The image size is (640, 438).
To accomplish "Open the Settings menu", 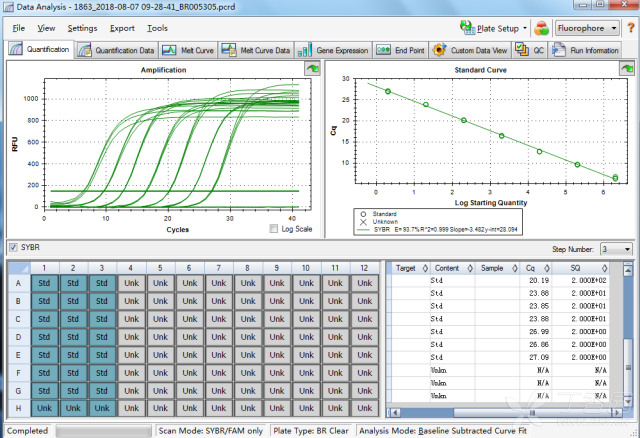I will [82, 28].
